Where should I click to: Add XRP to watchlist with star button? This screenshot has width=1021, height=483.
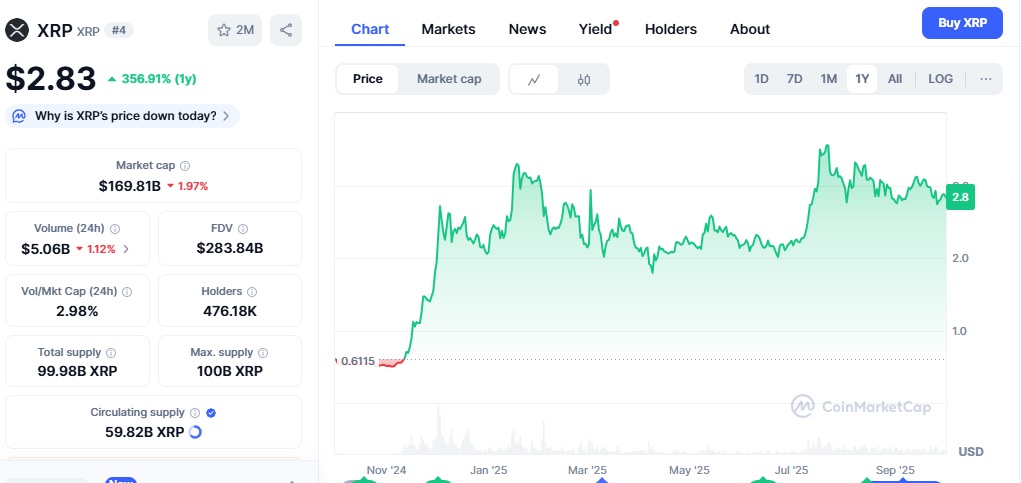pyautogui.click(x=235, y=30)
